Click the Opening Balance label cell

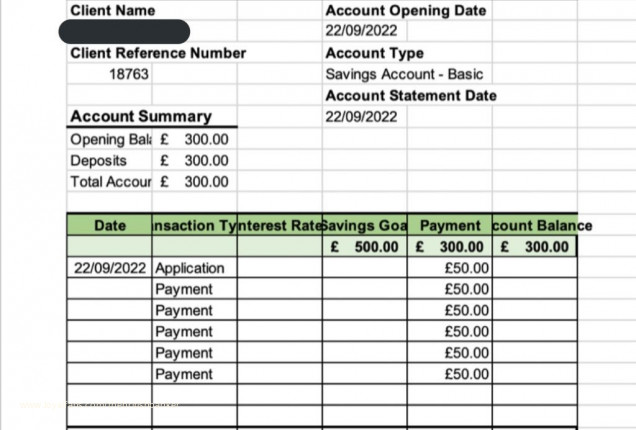click(107, 139)
